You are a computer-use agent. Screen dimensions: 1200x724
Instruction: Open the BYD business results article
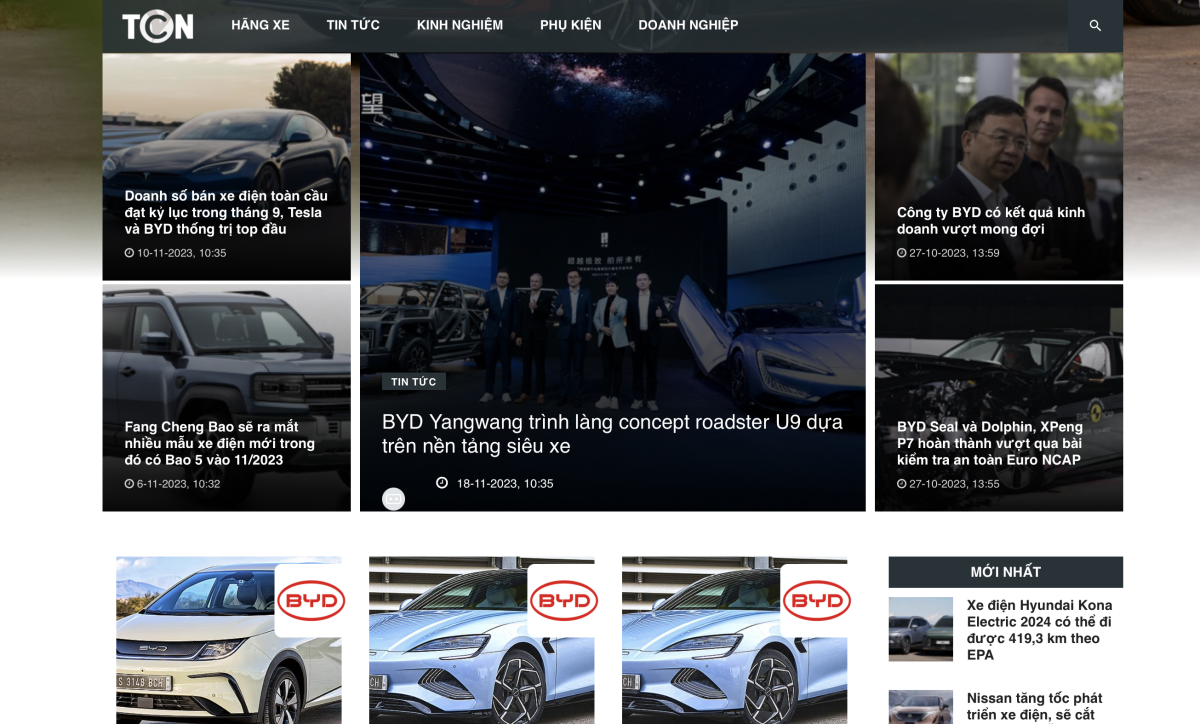(x=990, y=220)
